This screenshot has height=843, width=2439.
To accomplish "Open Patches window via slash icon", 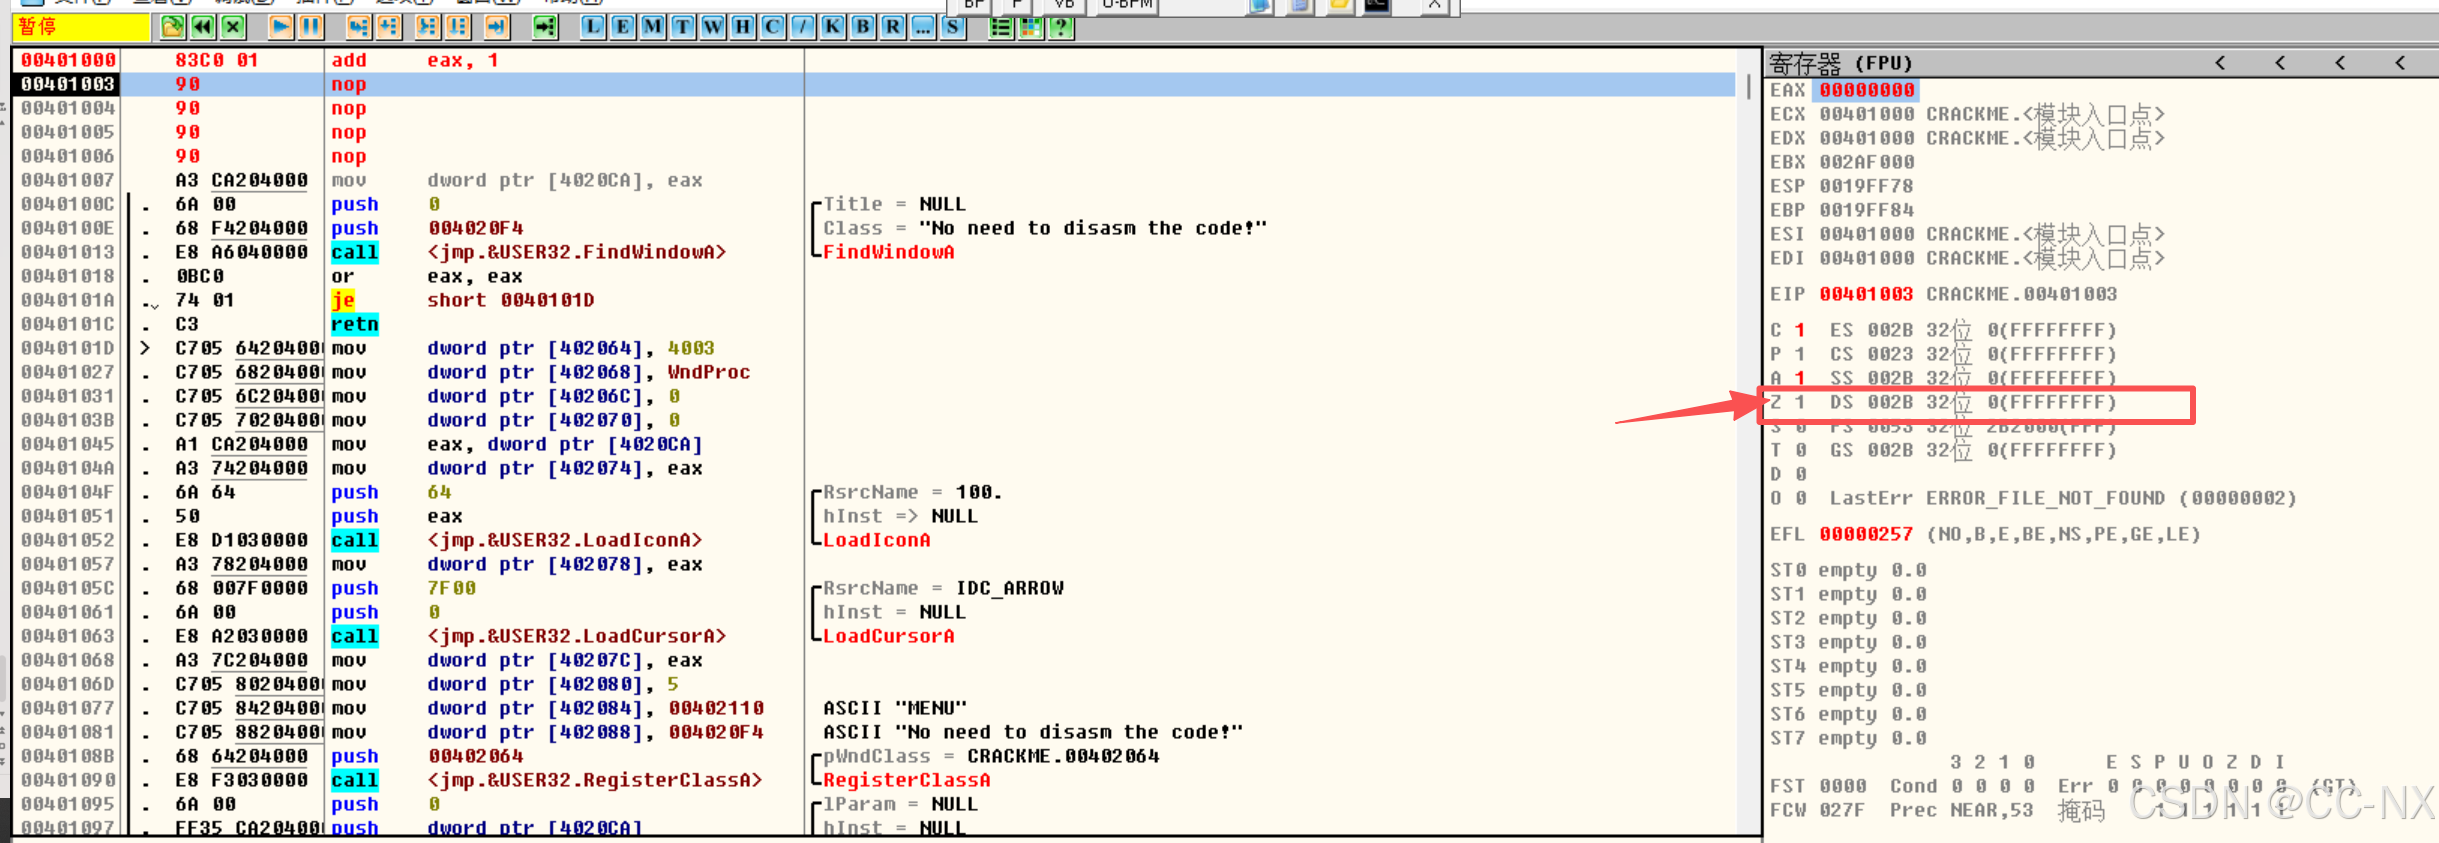I will [803, 27].
